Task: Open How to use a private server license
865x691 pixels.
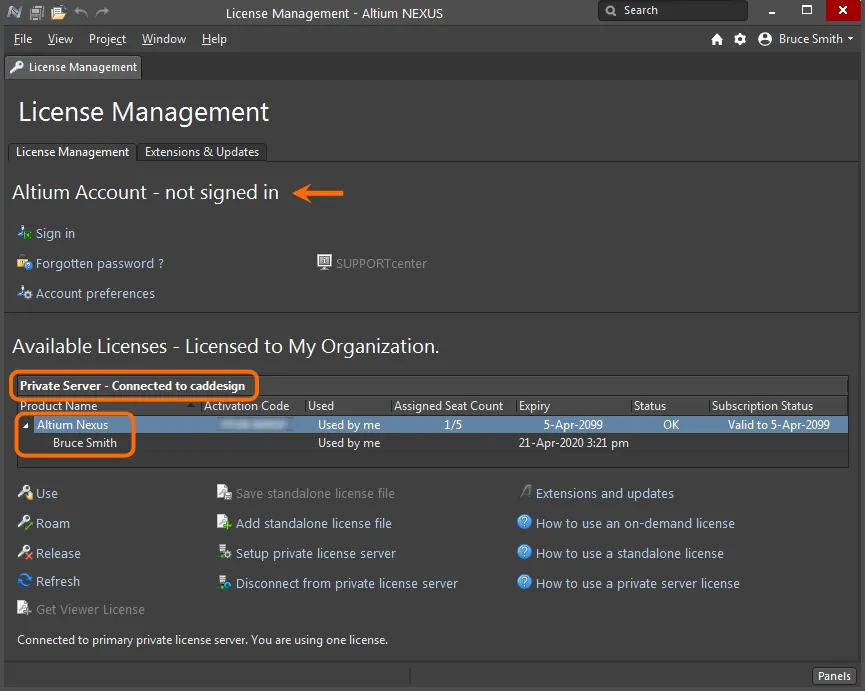Action: [638, 583]
